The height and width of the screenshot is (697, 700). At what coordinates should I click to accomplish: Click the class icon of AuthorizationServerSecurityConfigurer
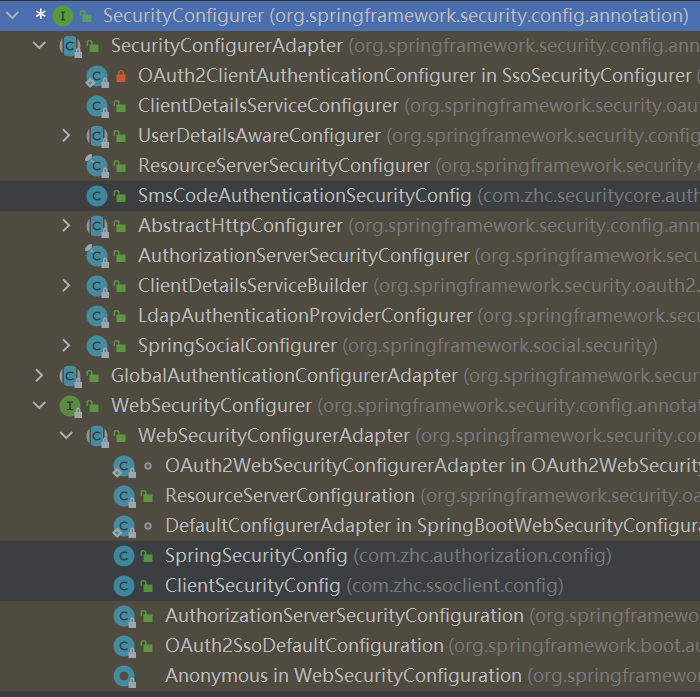pos(97,256)
